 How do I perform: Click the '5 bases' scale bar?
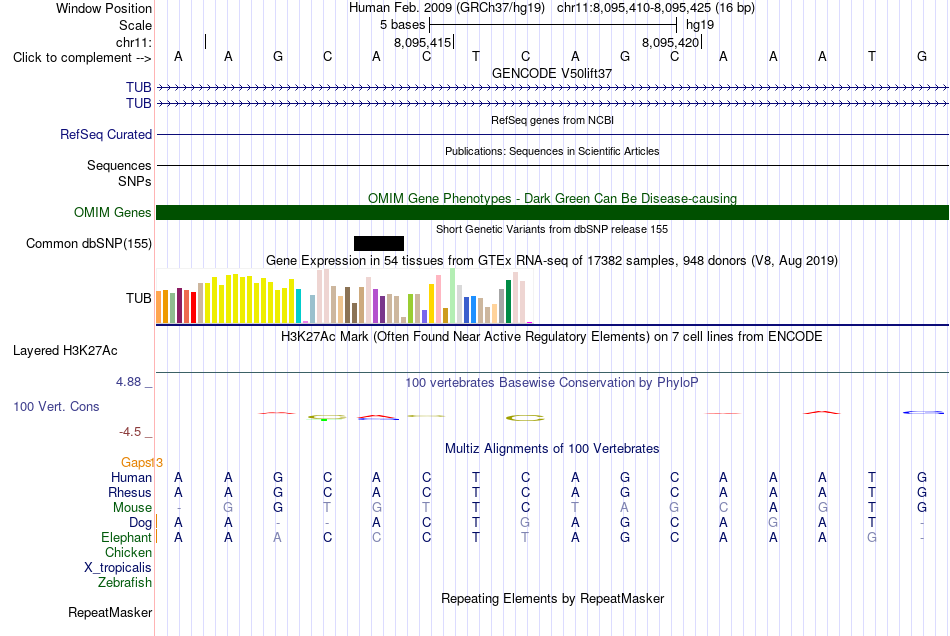[x=553, y=25]
